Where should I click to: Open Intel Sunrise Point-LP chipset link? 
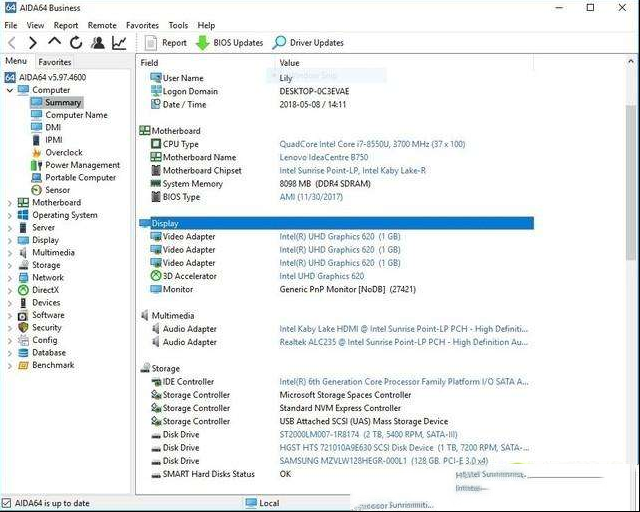pos(353,171)
